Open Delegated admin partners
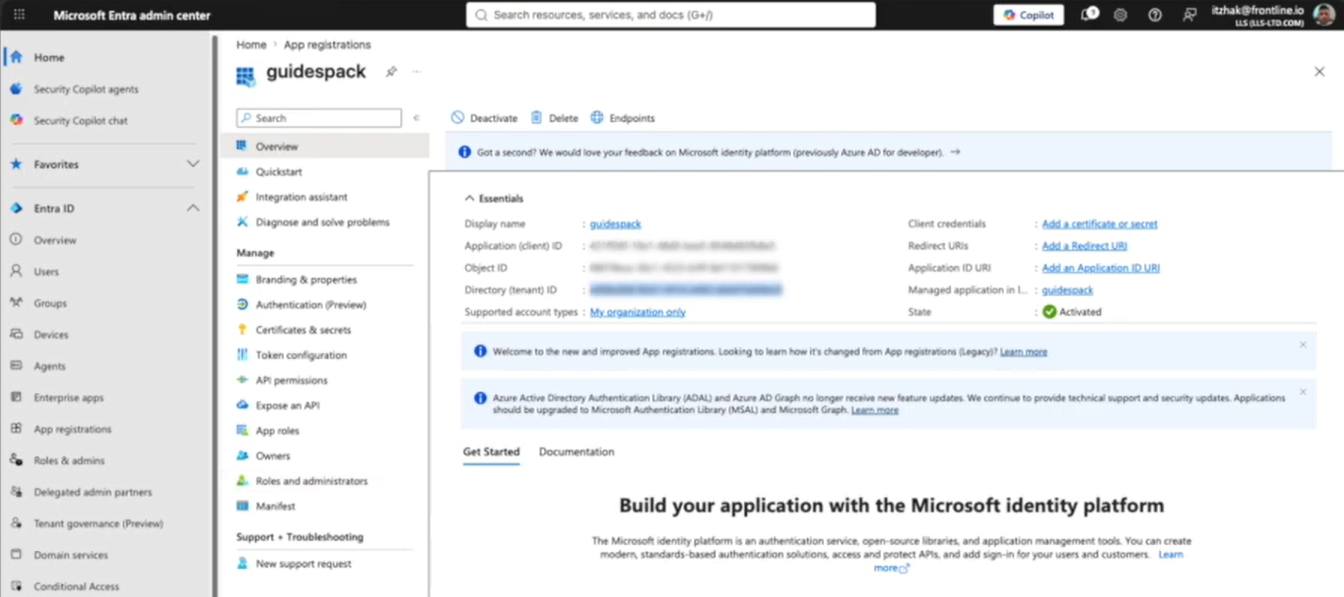The image size is (1344, 597). coord(92,492)
